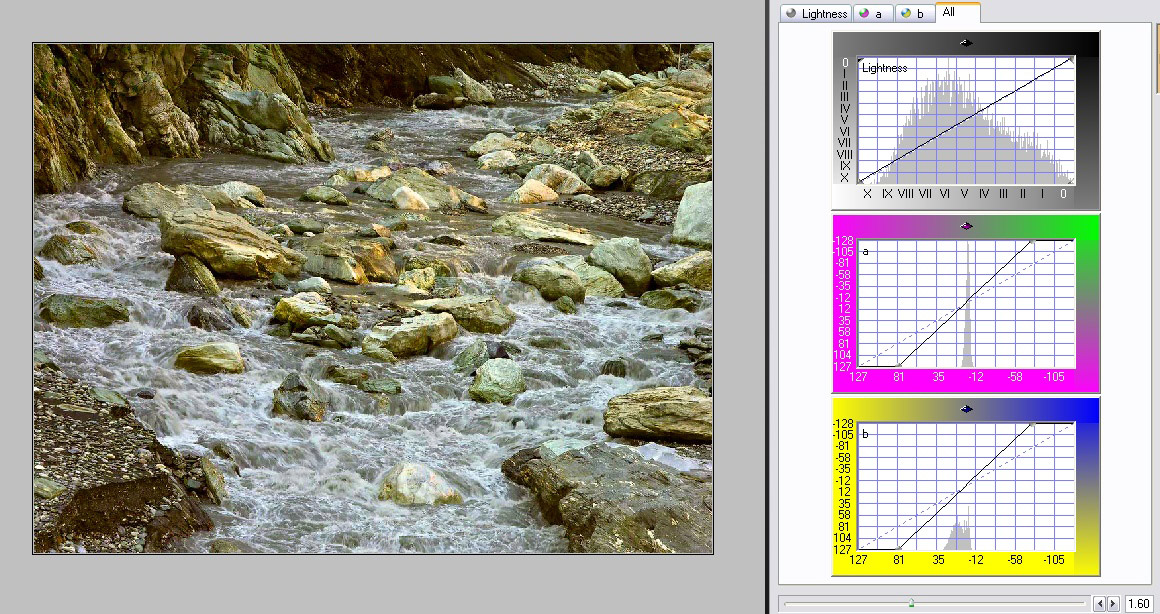Open the 'b' channel tab
The width and height of the screenshot is (1160, 614).
pos(911,14)
